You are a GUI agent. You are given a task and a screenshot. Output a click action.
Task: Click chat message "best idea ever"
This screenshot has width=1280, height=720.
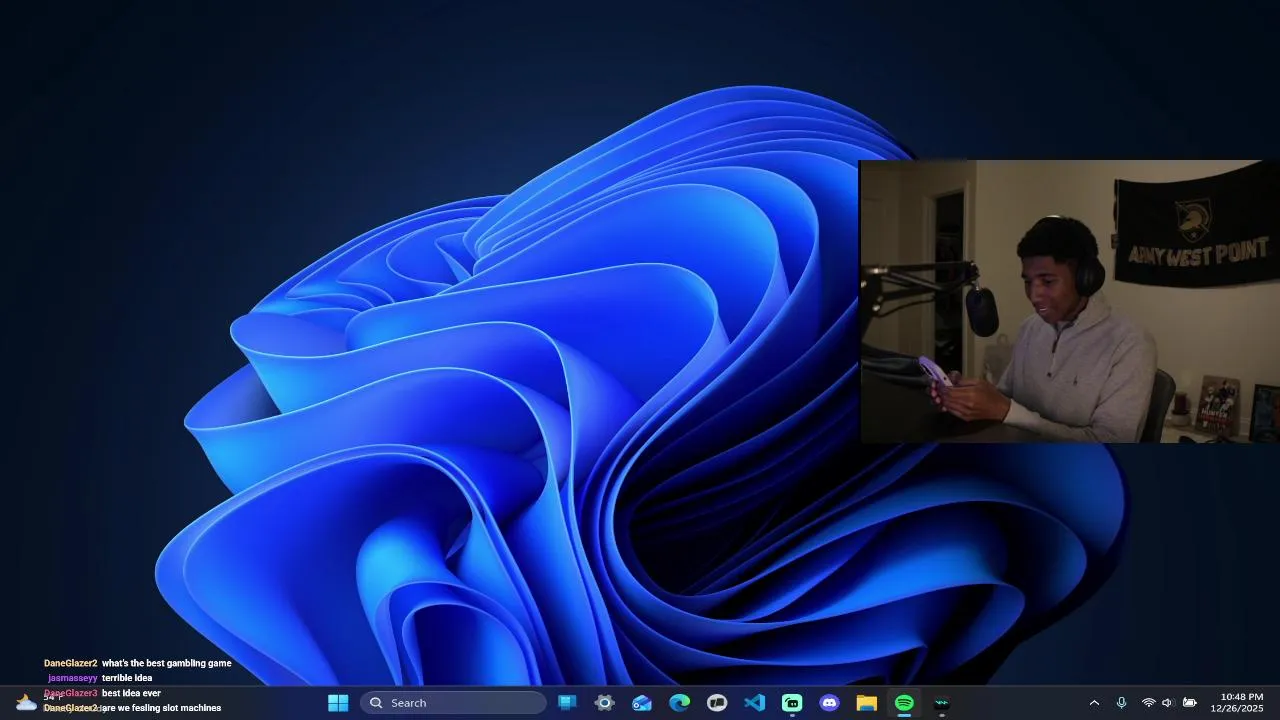pos(131,693)
